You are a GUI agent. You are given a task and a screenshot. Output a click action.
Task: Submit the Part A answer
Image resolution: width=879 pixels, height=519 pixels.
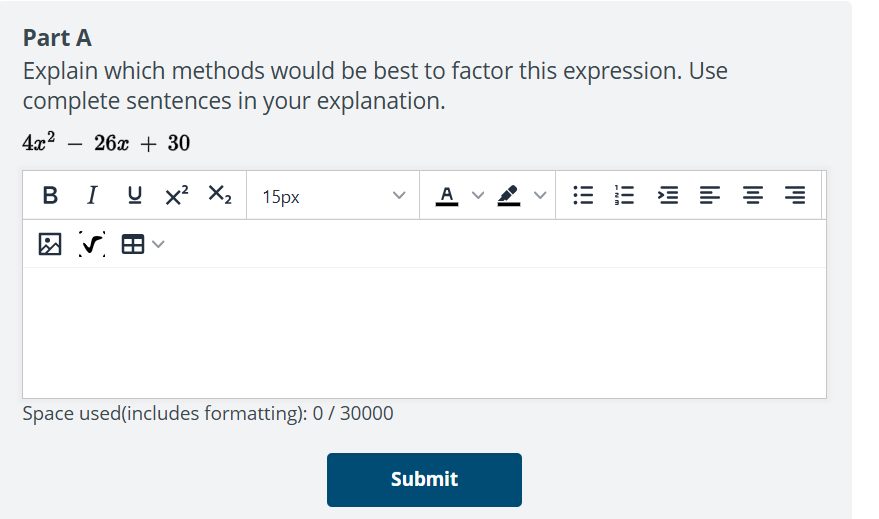click(424, 479)
